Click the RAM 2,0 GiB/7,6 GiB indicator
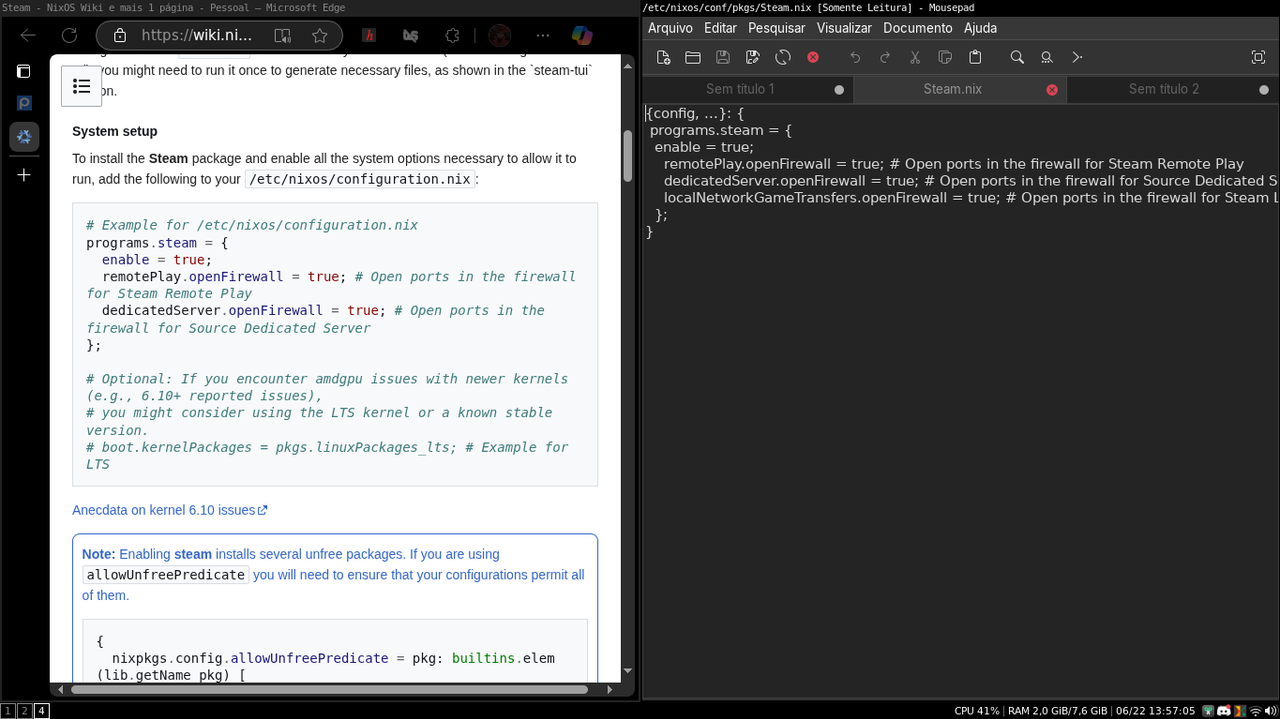The image size is (1280, 719). (1057, 711)
